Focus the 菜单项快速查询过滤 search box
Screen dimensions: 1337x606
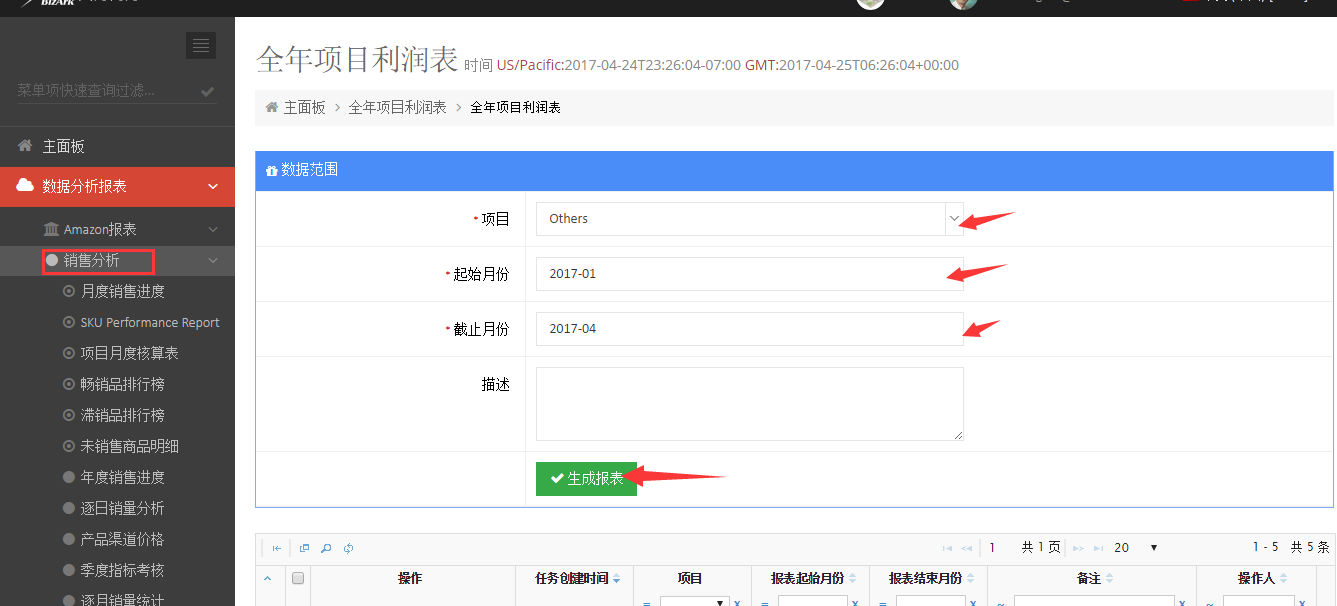(117, 90)
